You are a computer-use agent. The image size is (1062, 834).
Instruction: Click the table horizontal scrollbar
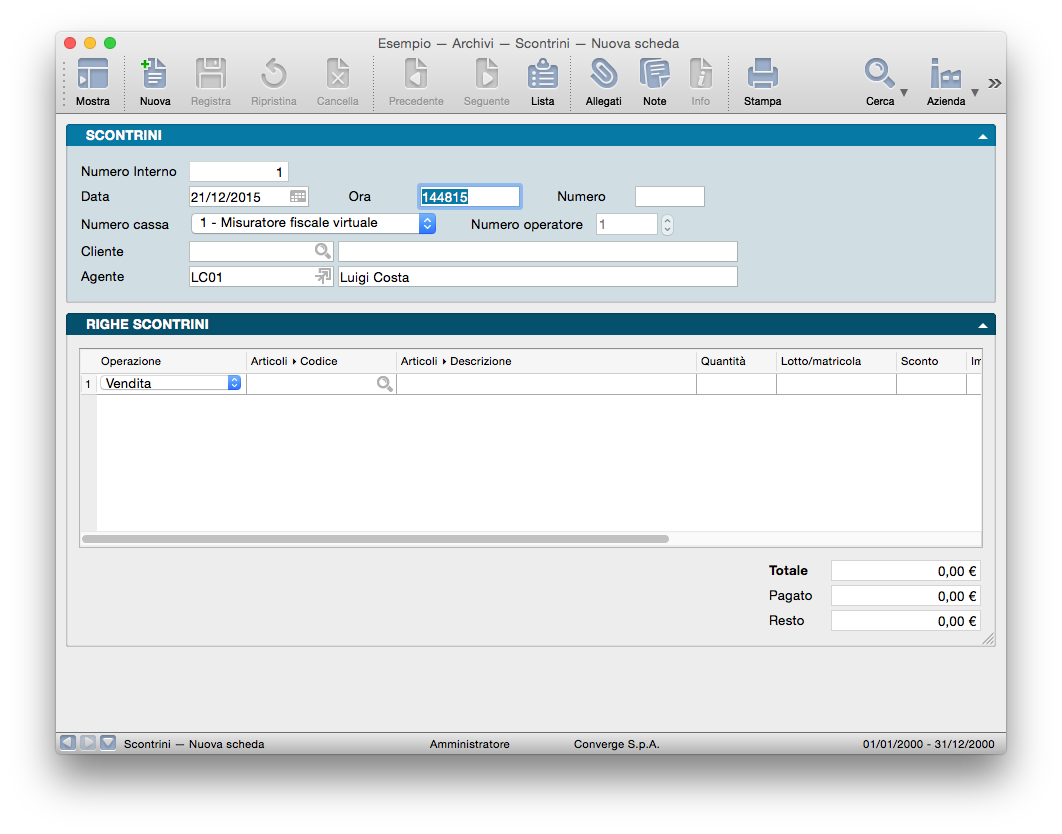click(x=375, y=539)
